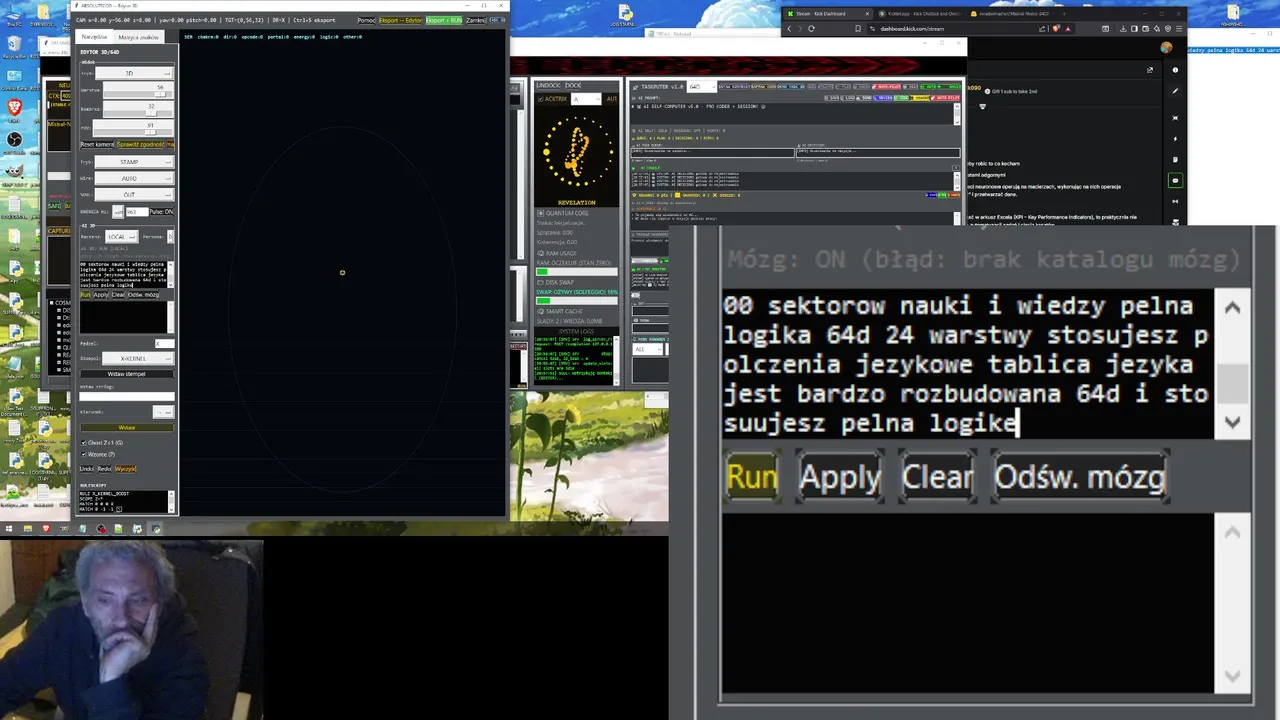The width and height of the screenshot is (1280, 720).
Task: Click the pencil edit icon in Kick sidebar
Action: [1175, 91]
